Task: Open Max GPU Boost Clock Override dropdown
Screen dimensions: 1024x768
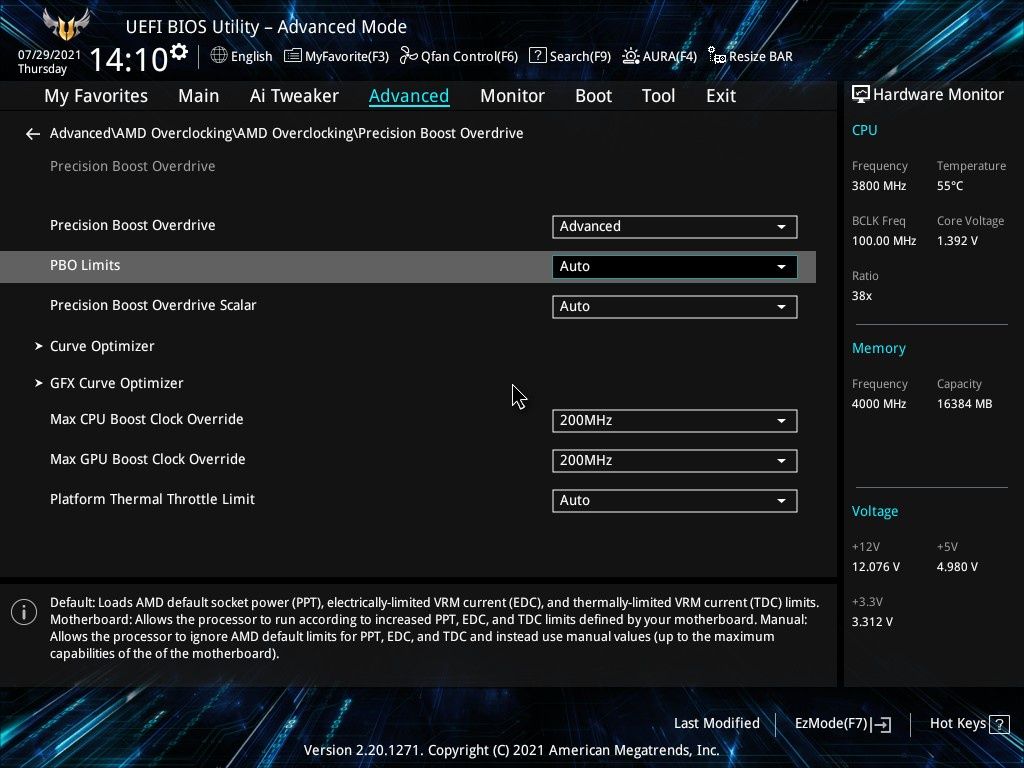Action: point(675,460)
